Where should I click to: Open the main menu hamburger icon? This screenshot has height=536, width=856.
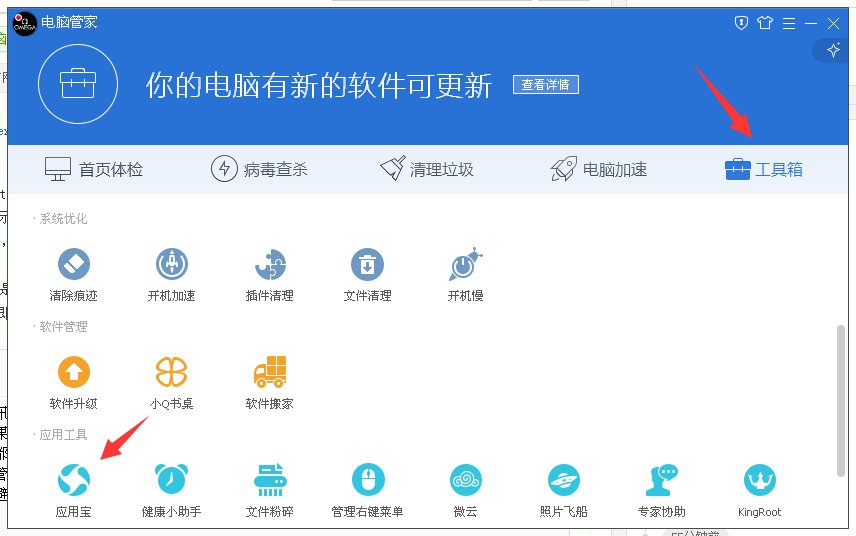tap(789, 23)
